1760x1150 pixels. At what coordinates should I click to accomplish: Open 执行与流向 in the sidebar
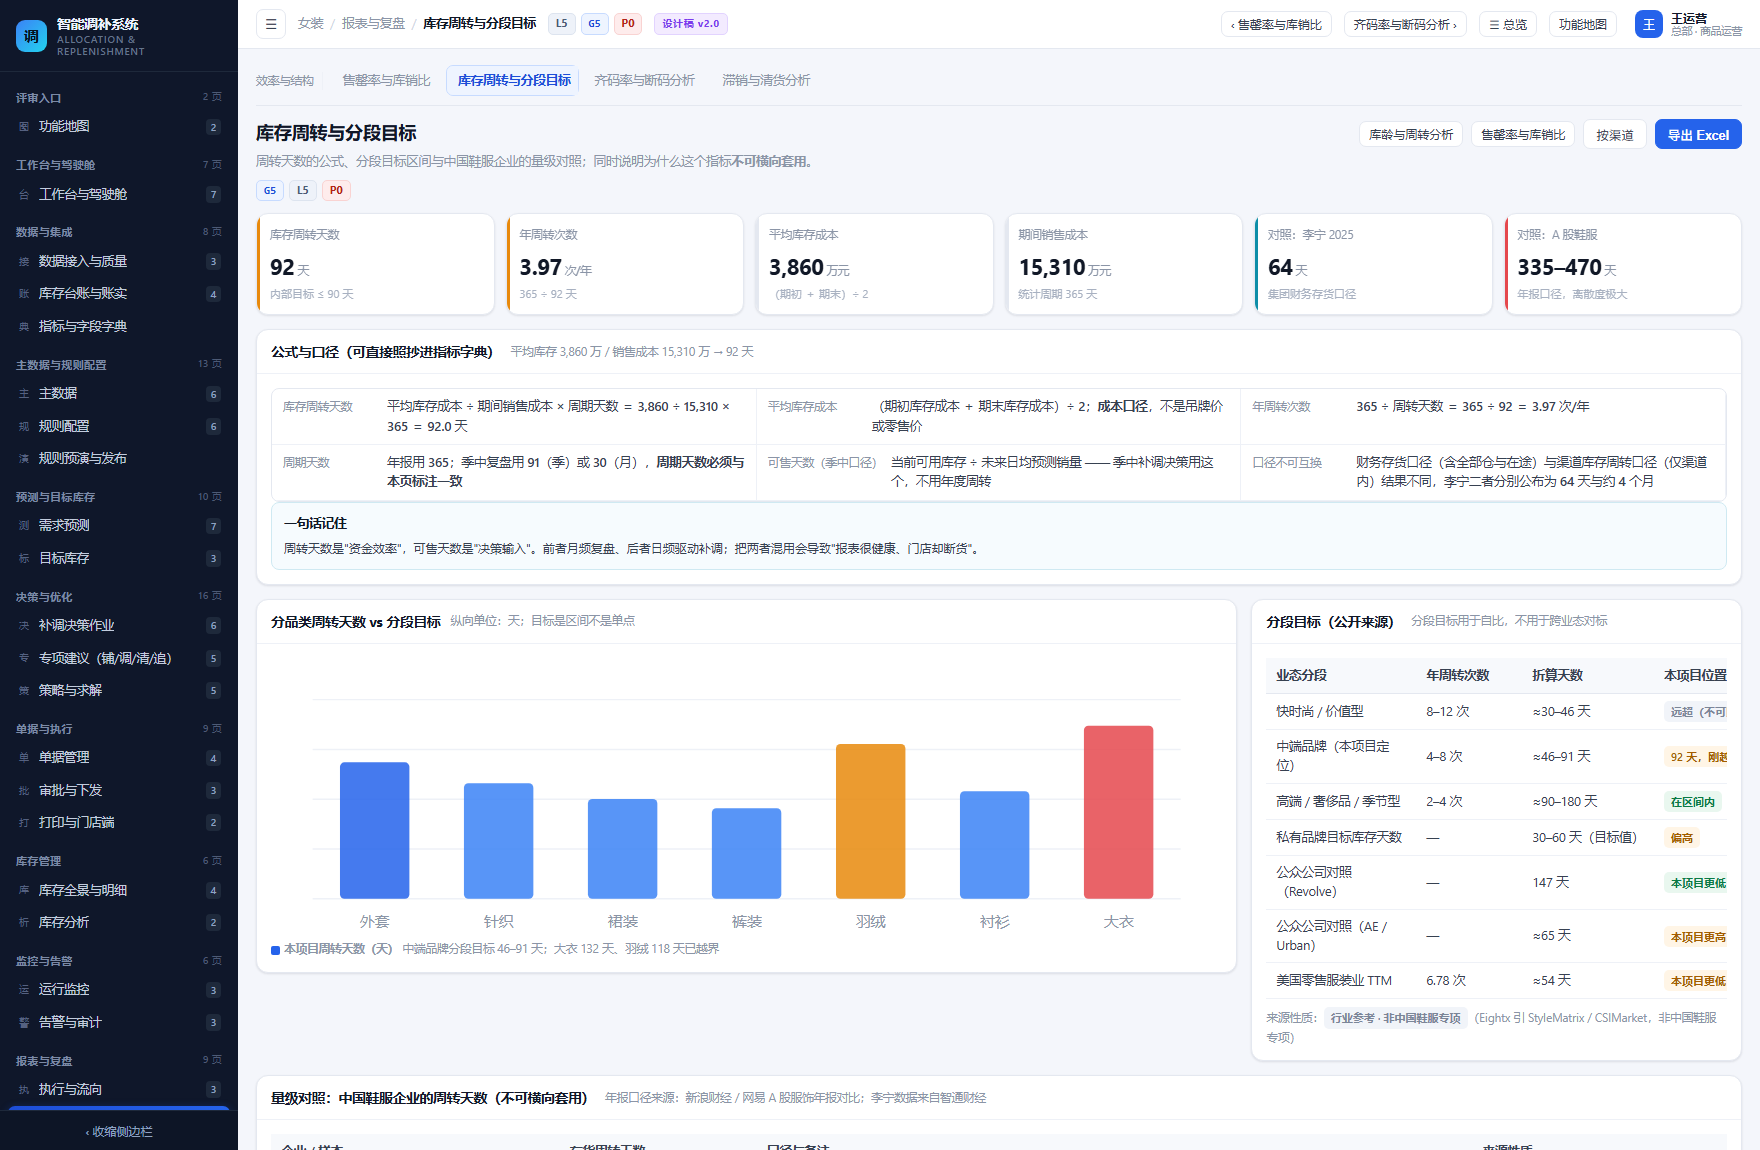(x=119, y=1090)
